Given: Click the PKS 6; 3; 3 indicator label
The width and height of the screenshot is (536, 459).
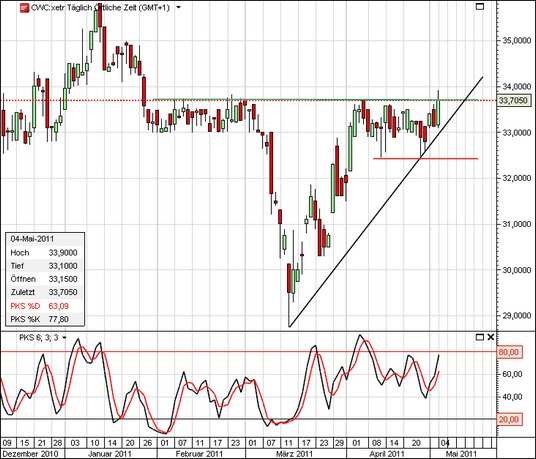Looking at the screenshot, I should coord(39,338).
